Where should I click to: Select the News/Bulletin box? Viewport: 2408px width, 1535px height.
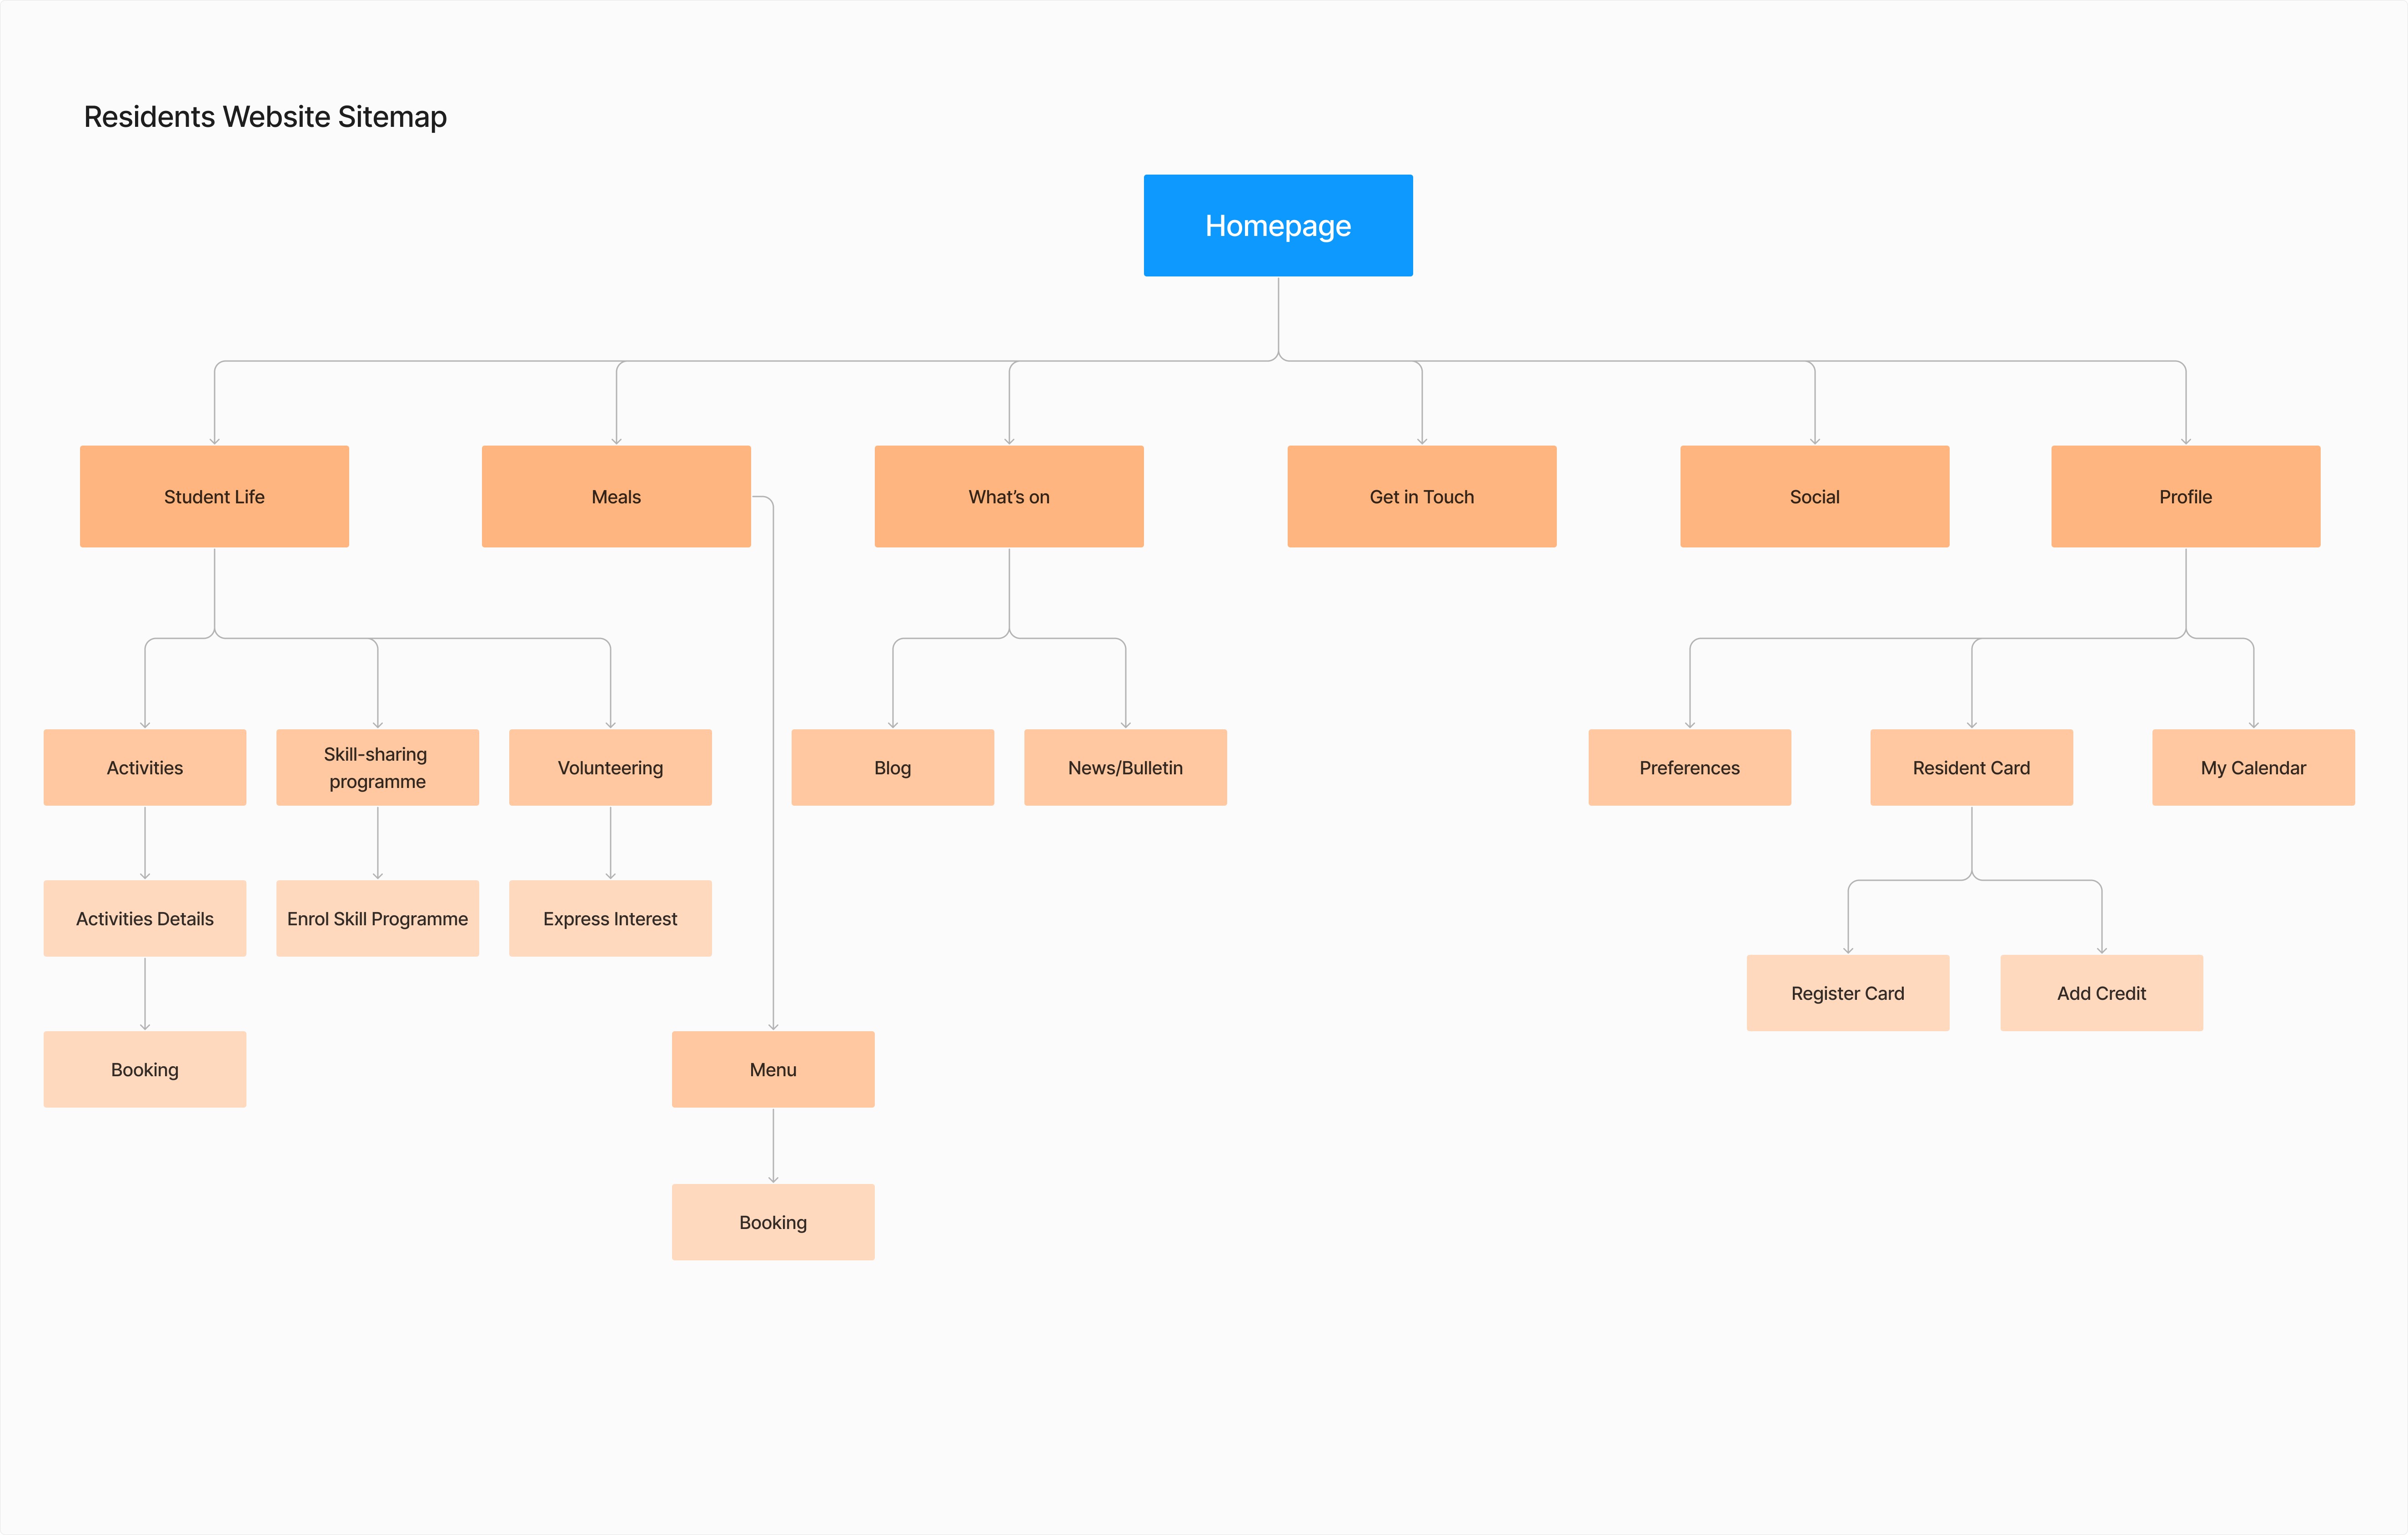point(1125,767)
